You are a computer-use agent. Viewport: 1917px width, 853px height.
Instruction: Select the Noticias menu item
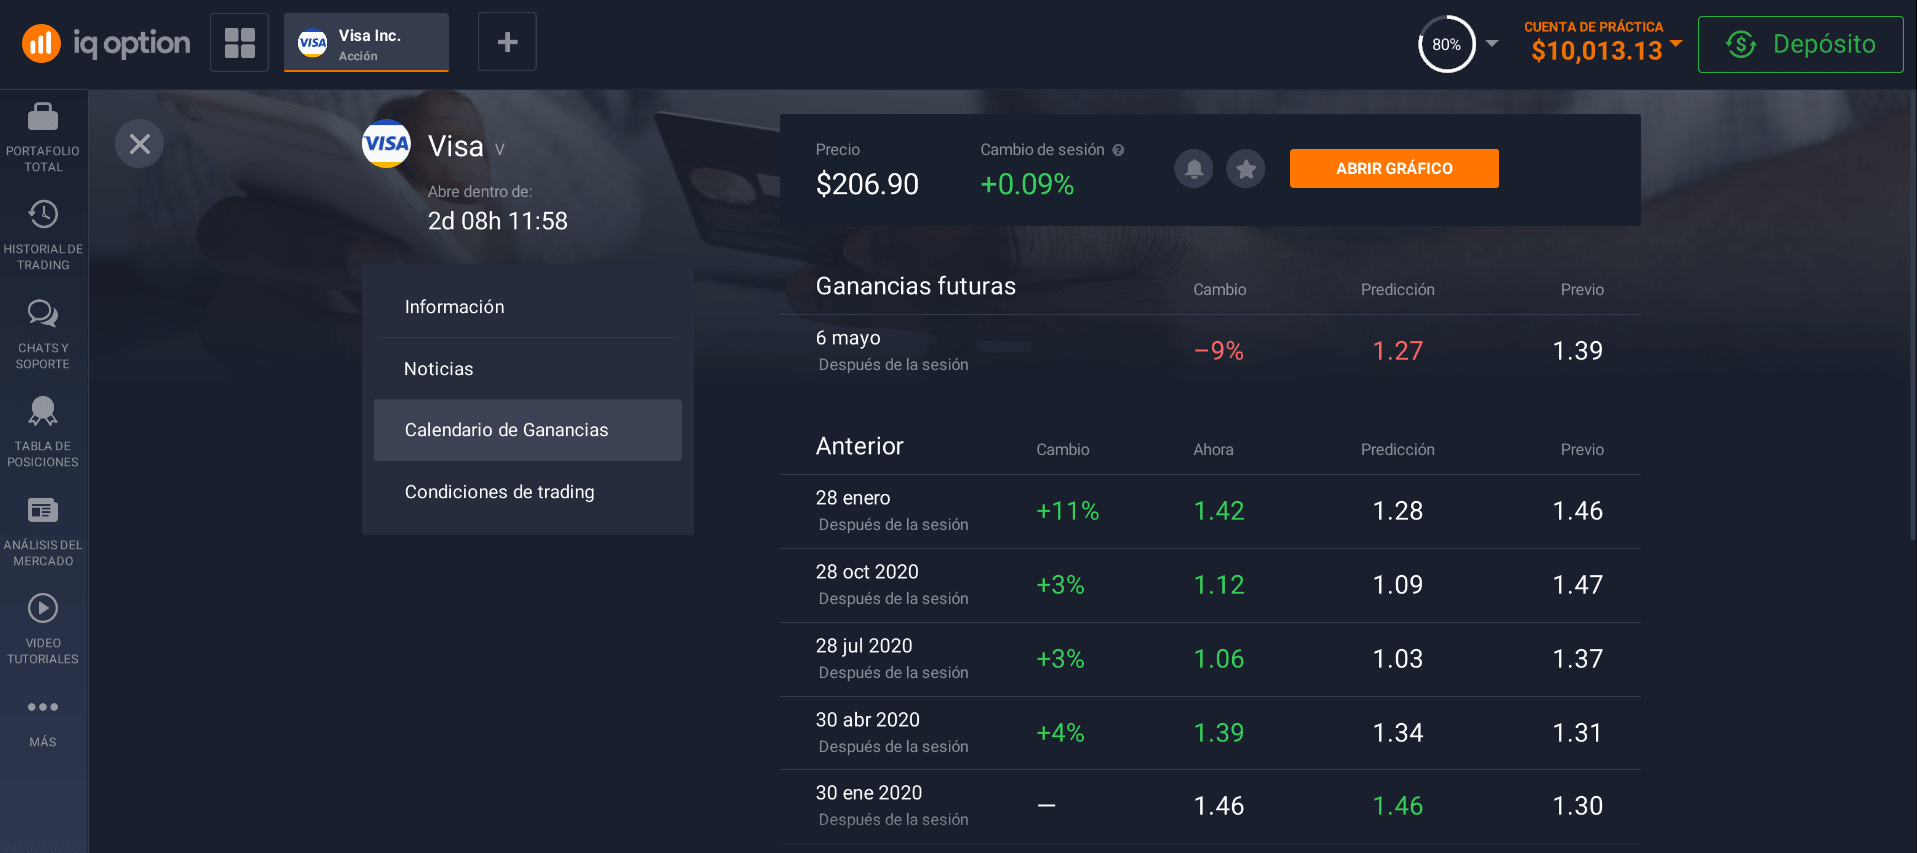pyautogui.click(x=528, y=369)
